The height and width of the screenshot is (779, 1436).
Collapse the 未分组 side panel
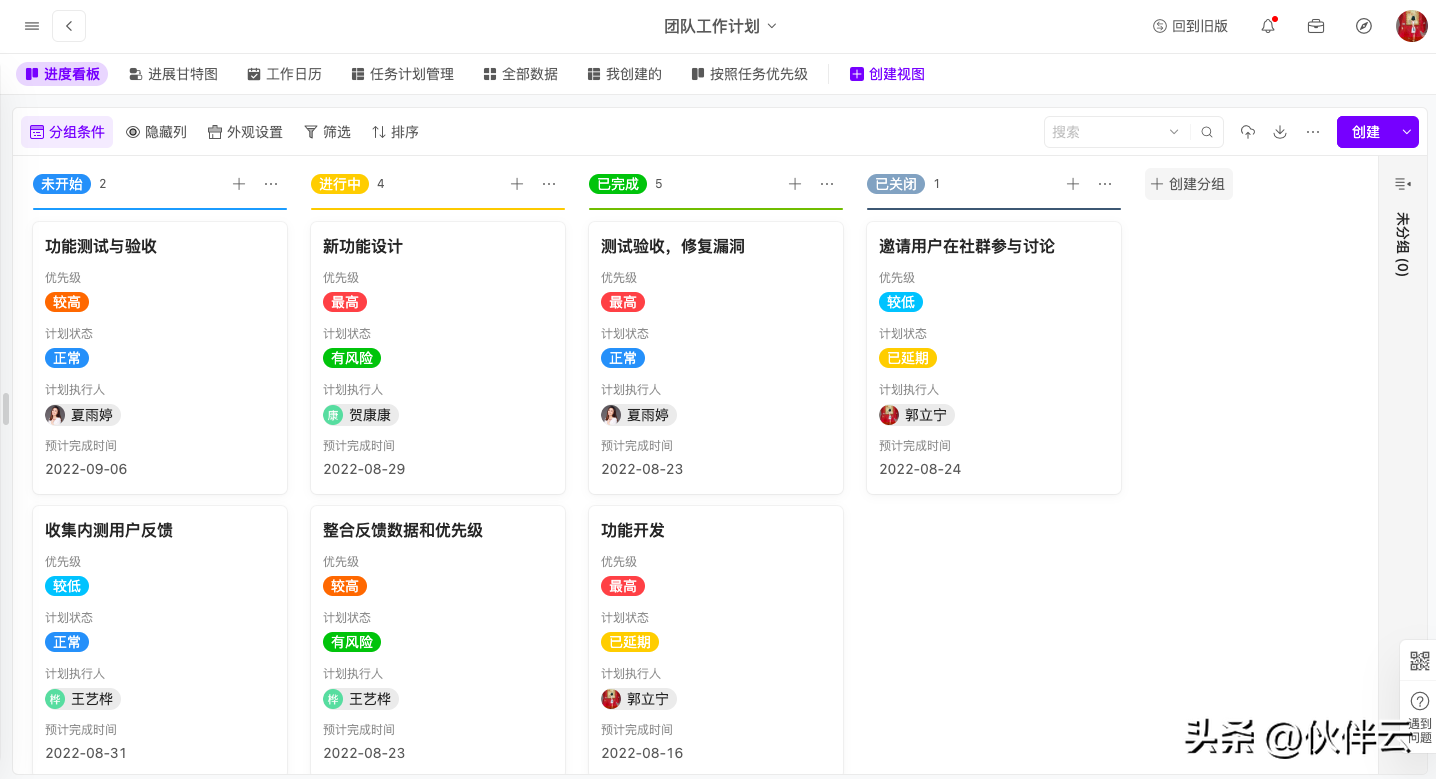pos(1402,184)
